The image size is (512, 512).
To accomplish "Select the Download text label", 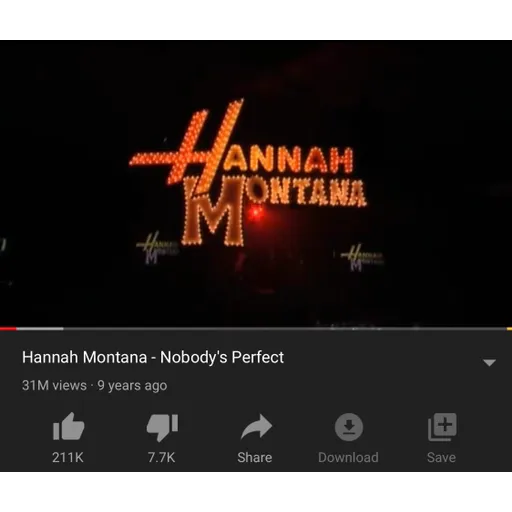I will pos(348,457).
